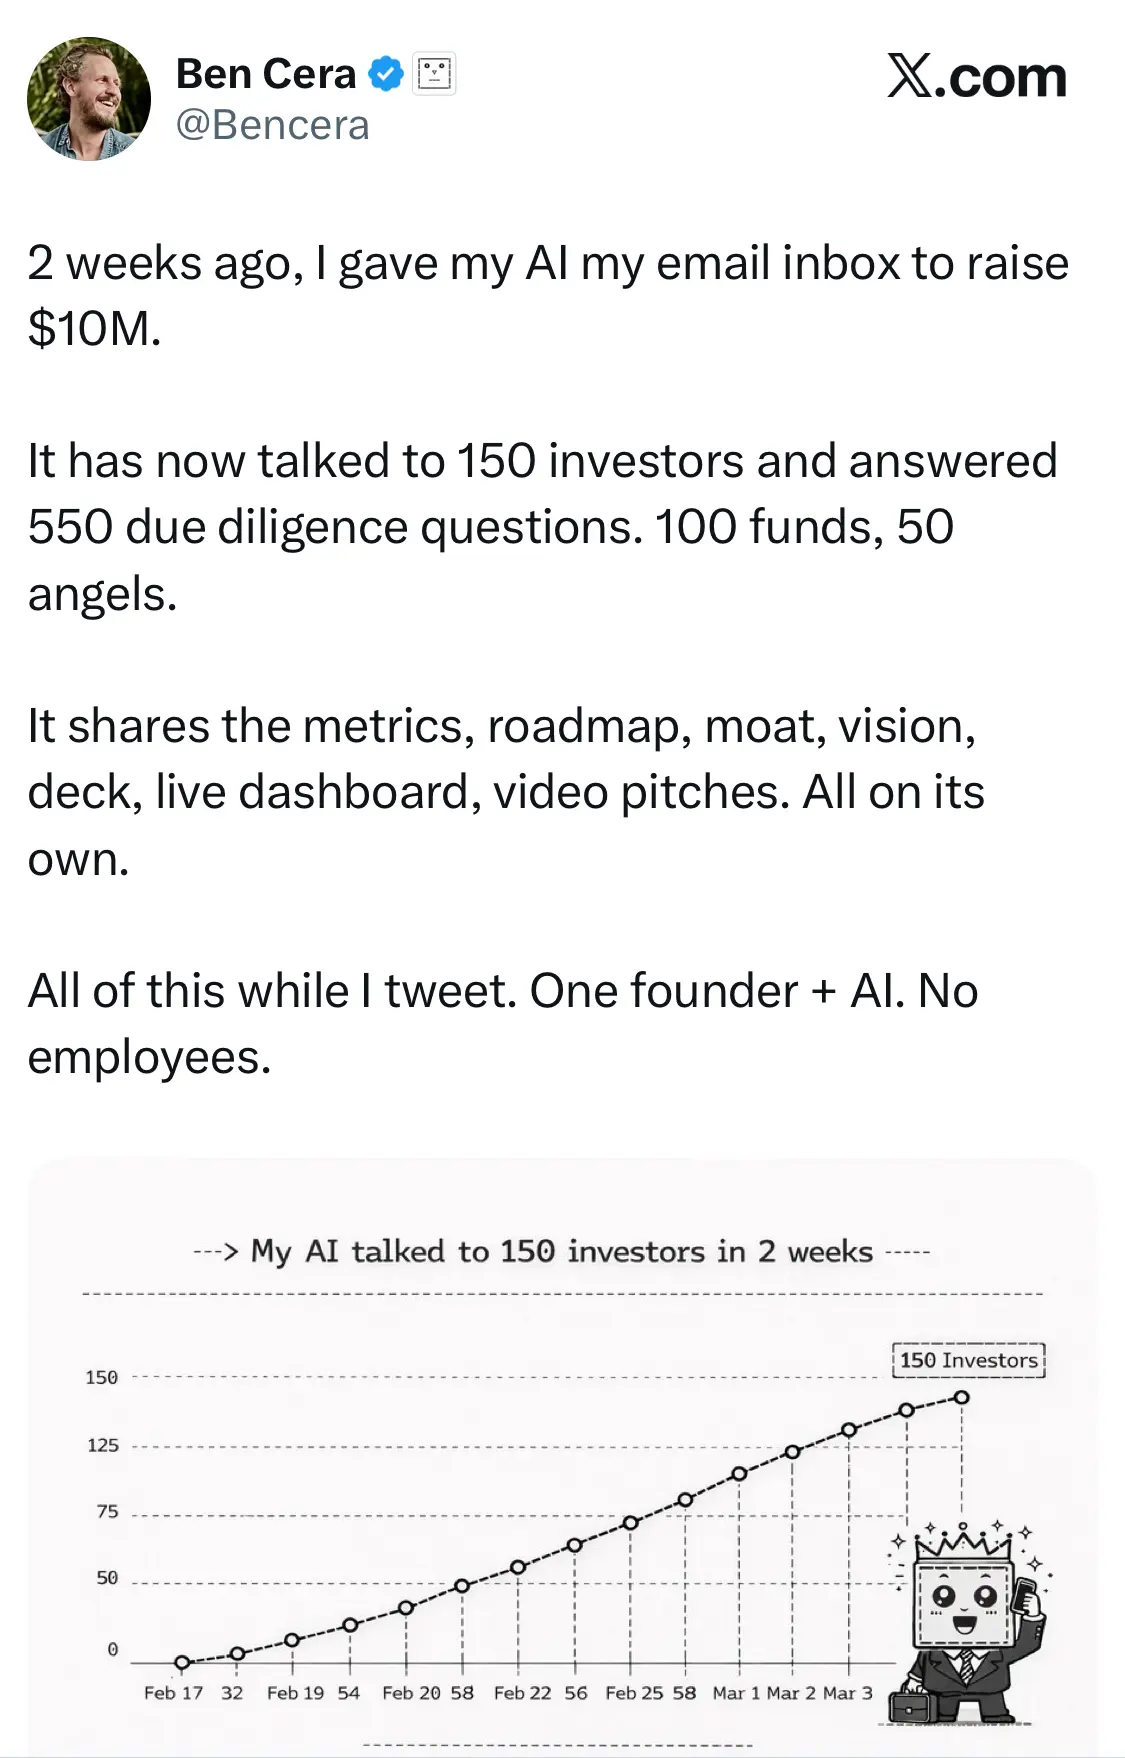The height and width of the screenshot is (1758, 1125).
Task: Click the "150 Investors" chart label box
Action: [968, 1360]
